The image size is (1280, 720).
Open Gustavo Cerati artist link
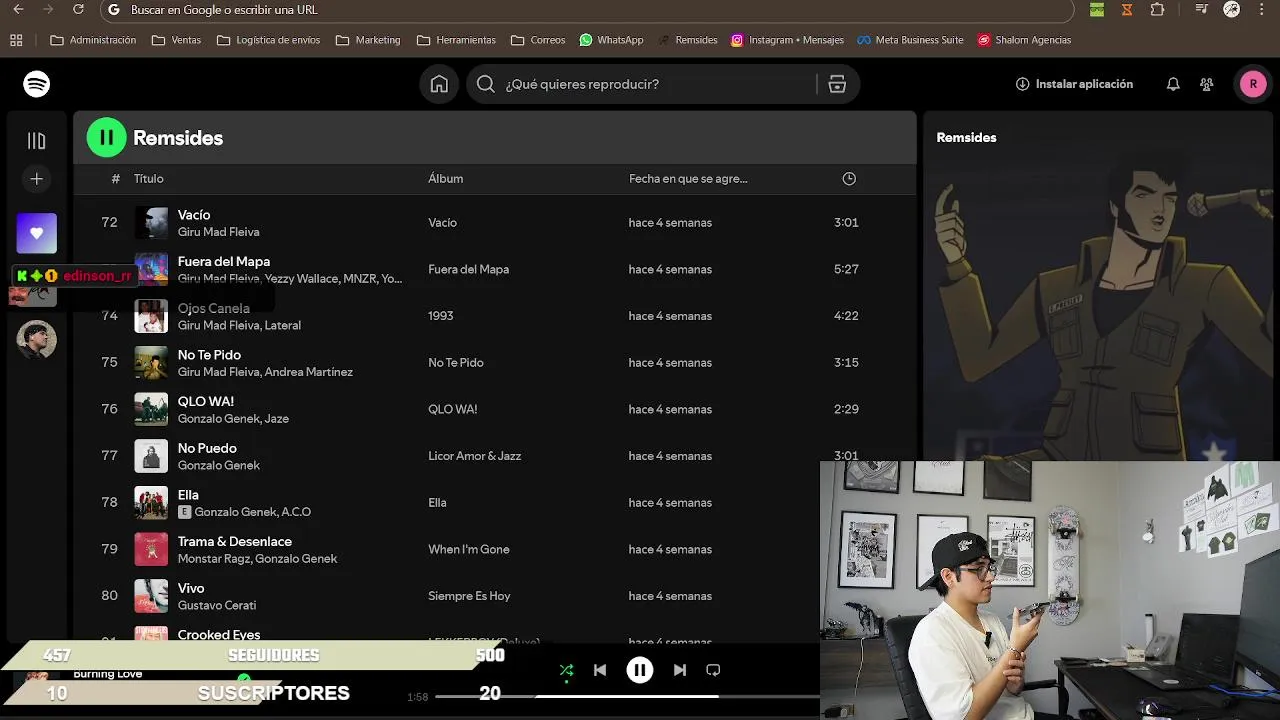click(217, 606)
